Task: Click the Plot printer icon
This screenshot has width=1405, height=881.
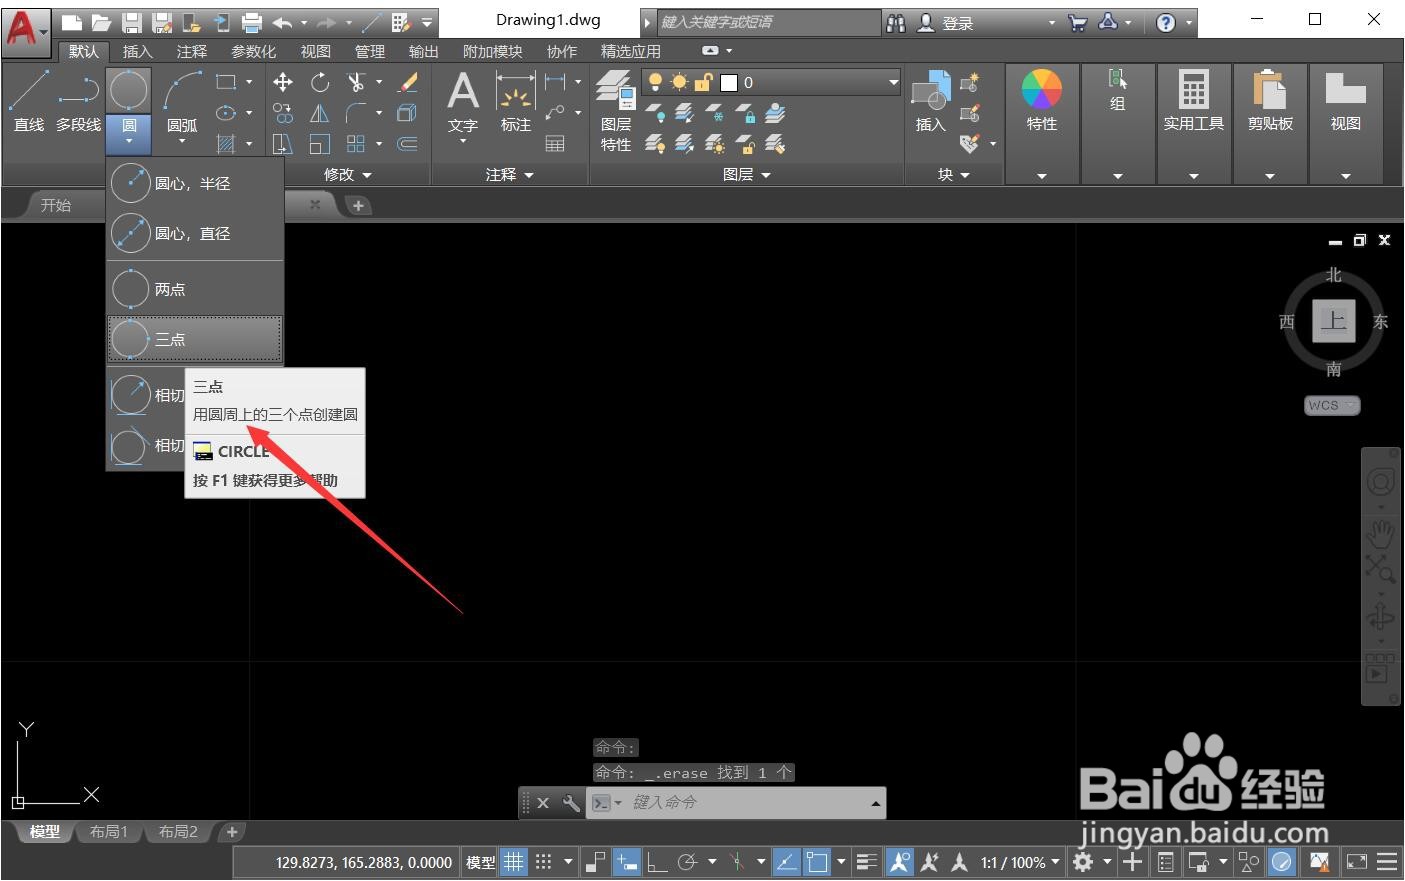Action: [252, 22]
